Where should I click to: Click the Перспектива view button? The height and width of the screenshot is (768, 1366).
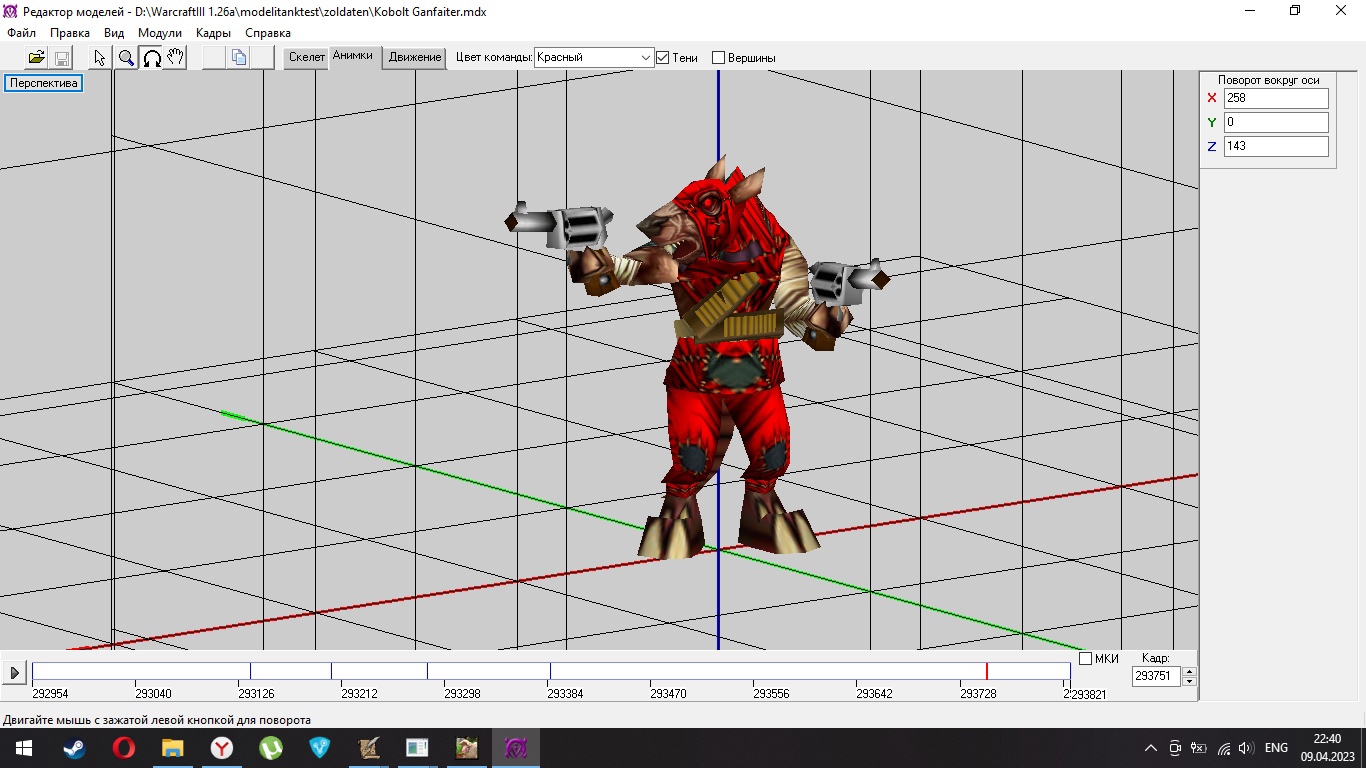(44, 83)
